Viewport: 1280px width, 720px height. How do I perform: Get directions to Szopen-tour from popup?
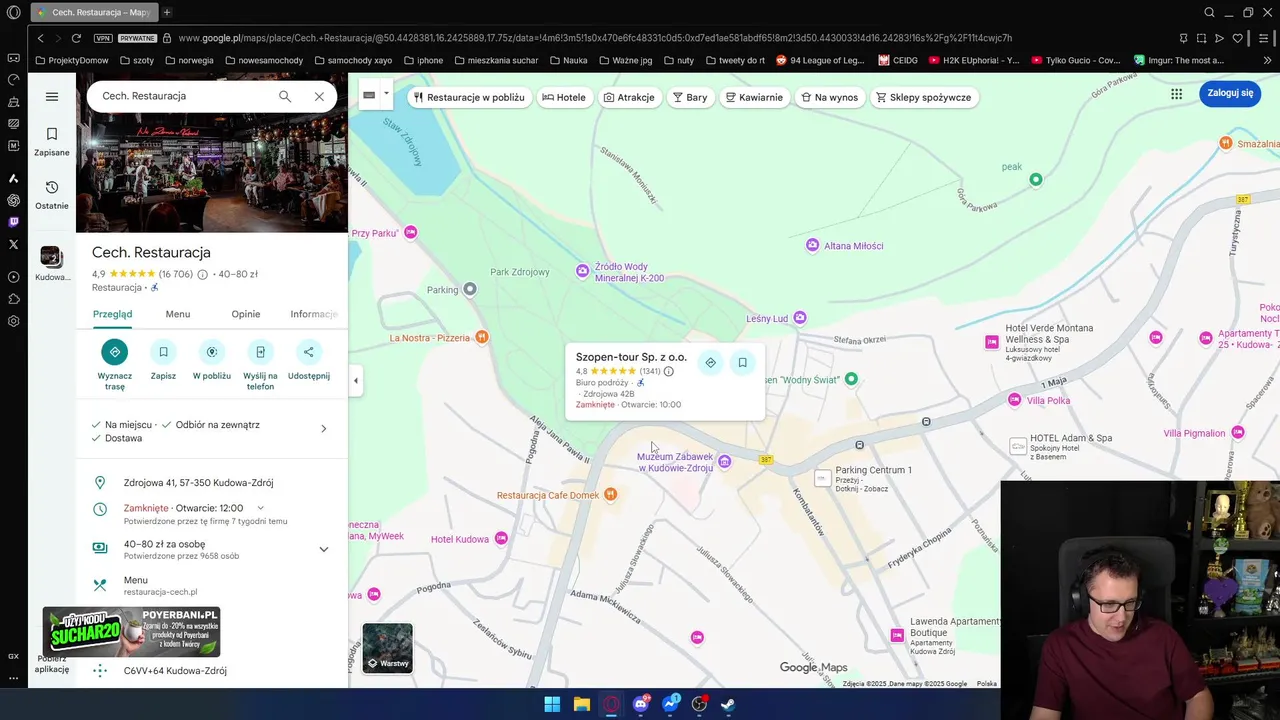click(x=710, y=363)
